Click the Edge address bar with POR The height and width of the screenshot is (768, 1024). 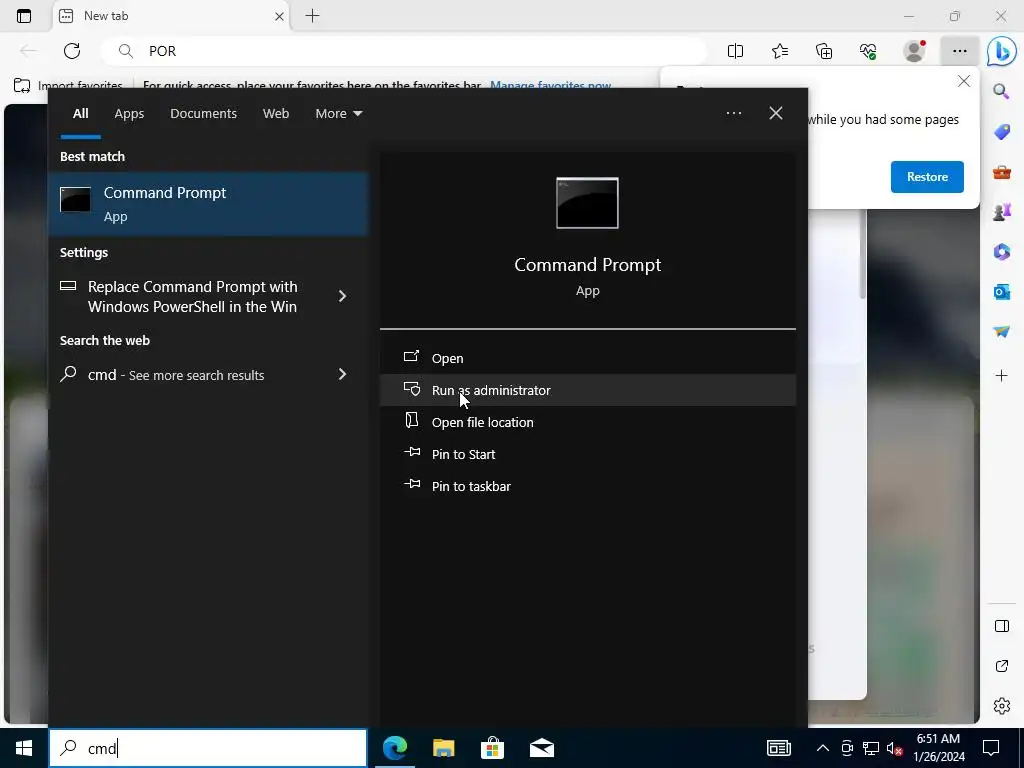[405, 51]
